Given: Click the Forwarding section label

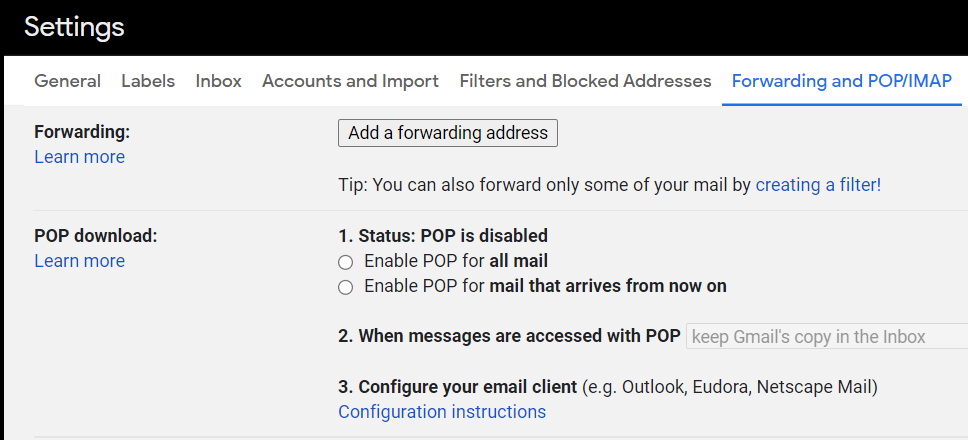Looking at the screenshot, I should pyautogui.click(x=82, y=132).
